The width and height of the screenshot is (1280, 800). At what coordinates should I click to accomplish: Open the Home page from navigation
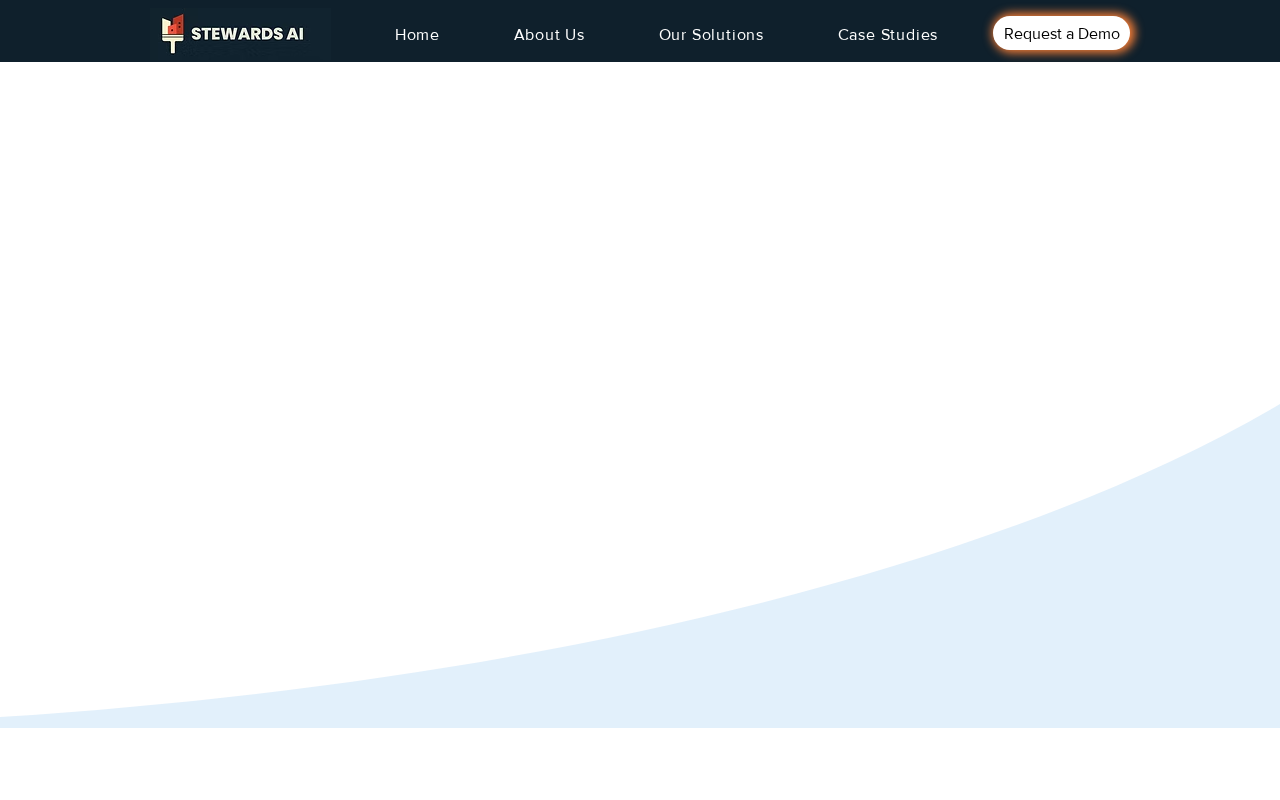(x=417, y=35)
